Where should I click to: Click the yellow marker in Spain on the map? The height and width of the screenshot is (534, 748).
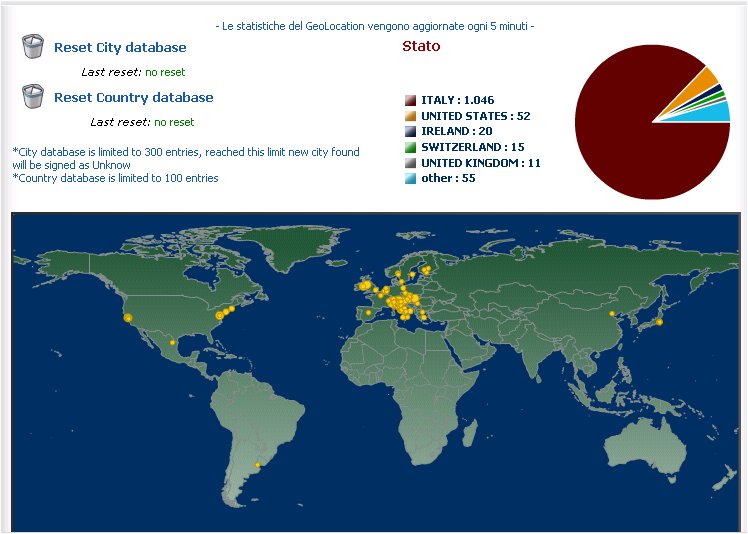coord(368,313)
